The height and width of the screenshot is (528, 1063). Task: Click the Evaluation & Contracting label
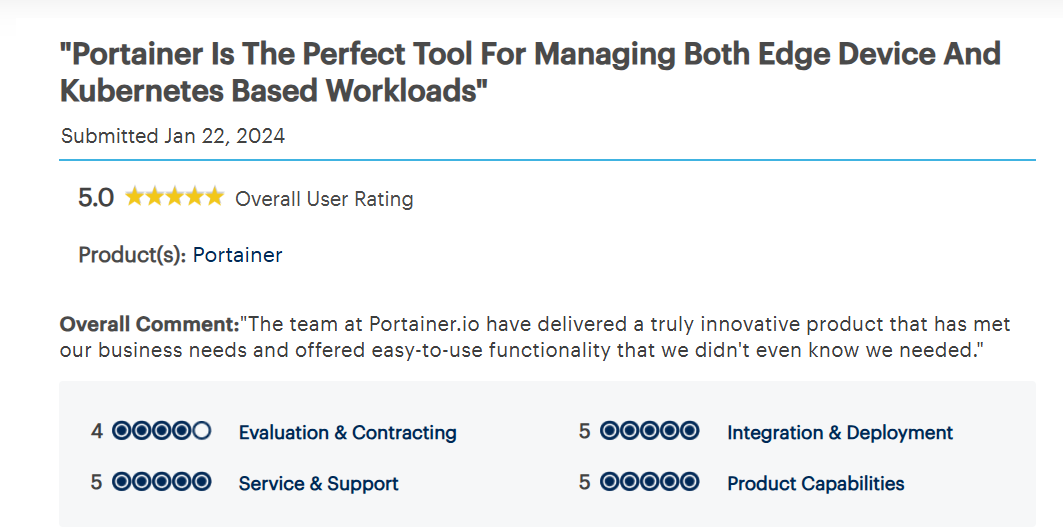point(347,432)
